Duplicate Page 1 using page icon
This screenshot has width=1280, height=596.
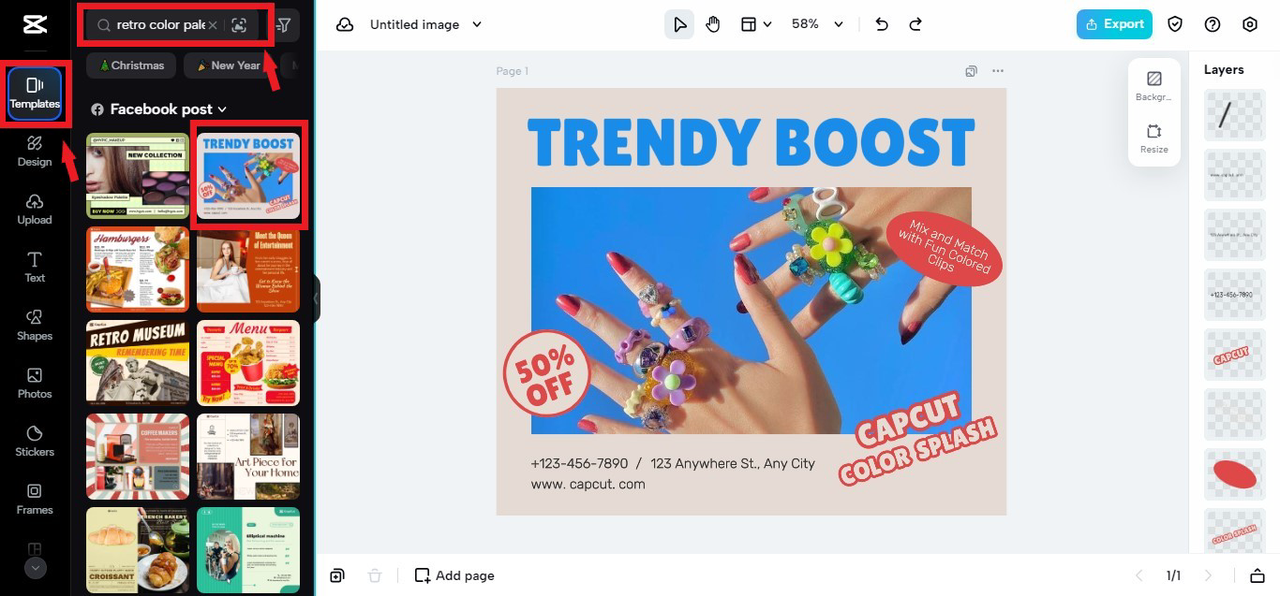tap(971, 71)
